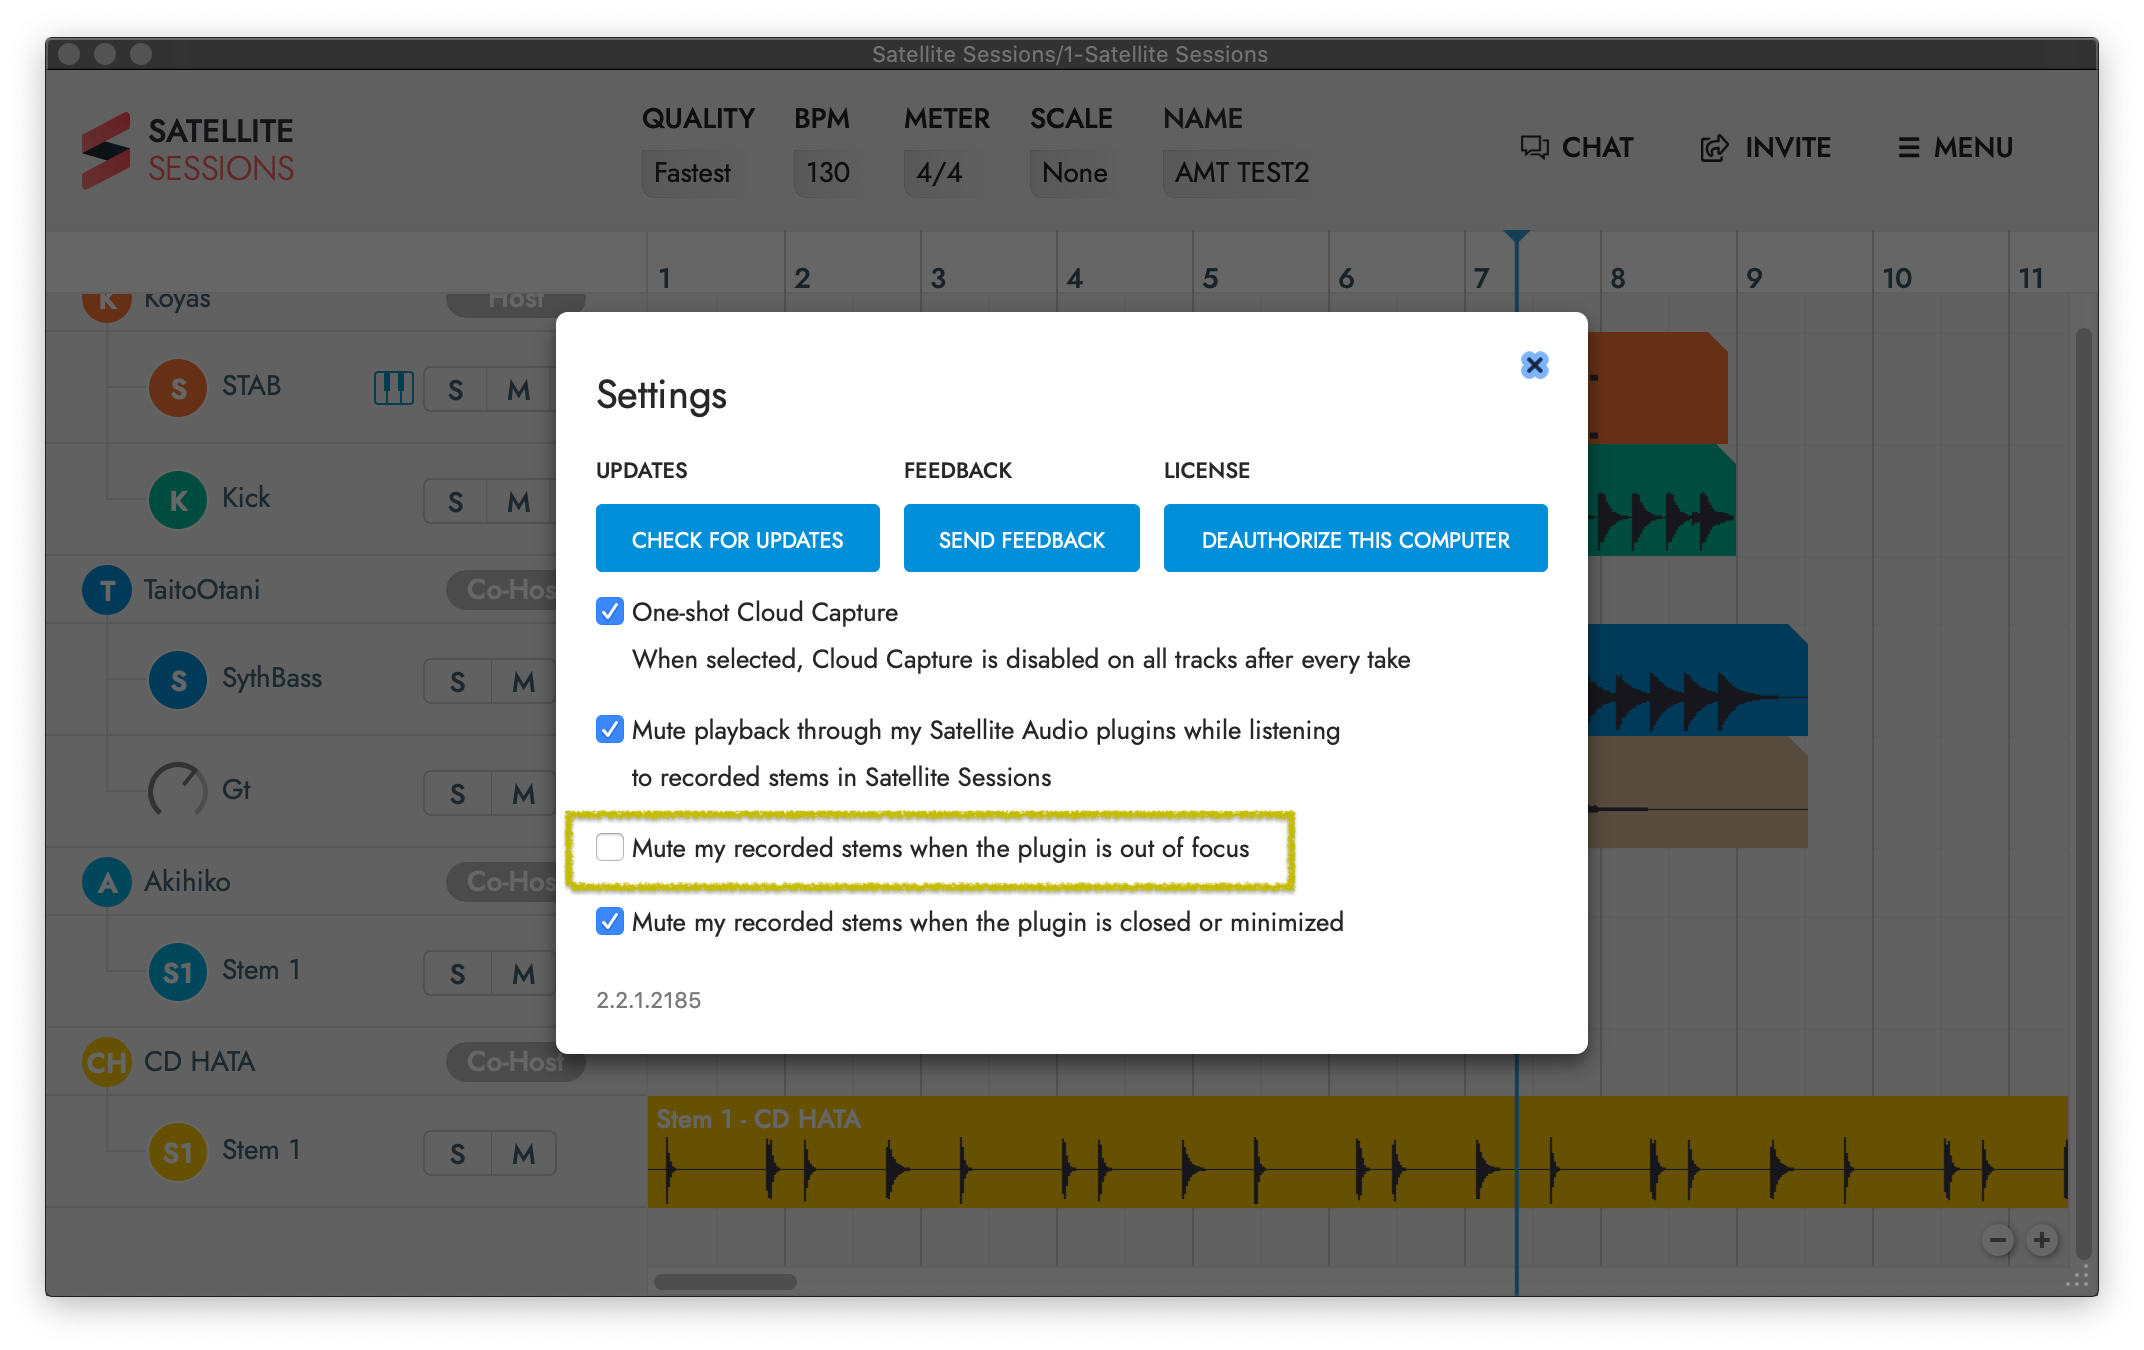The height and width of the screenshot is (1350, 2144).
Task: Click the orange STAB track avatar
Action: tap(178, 388)
